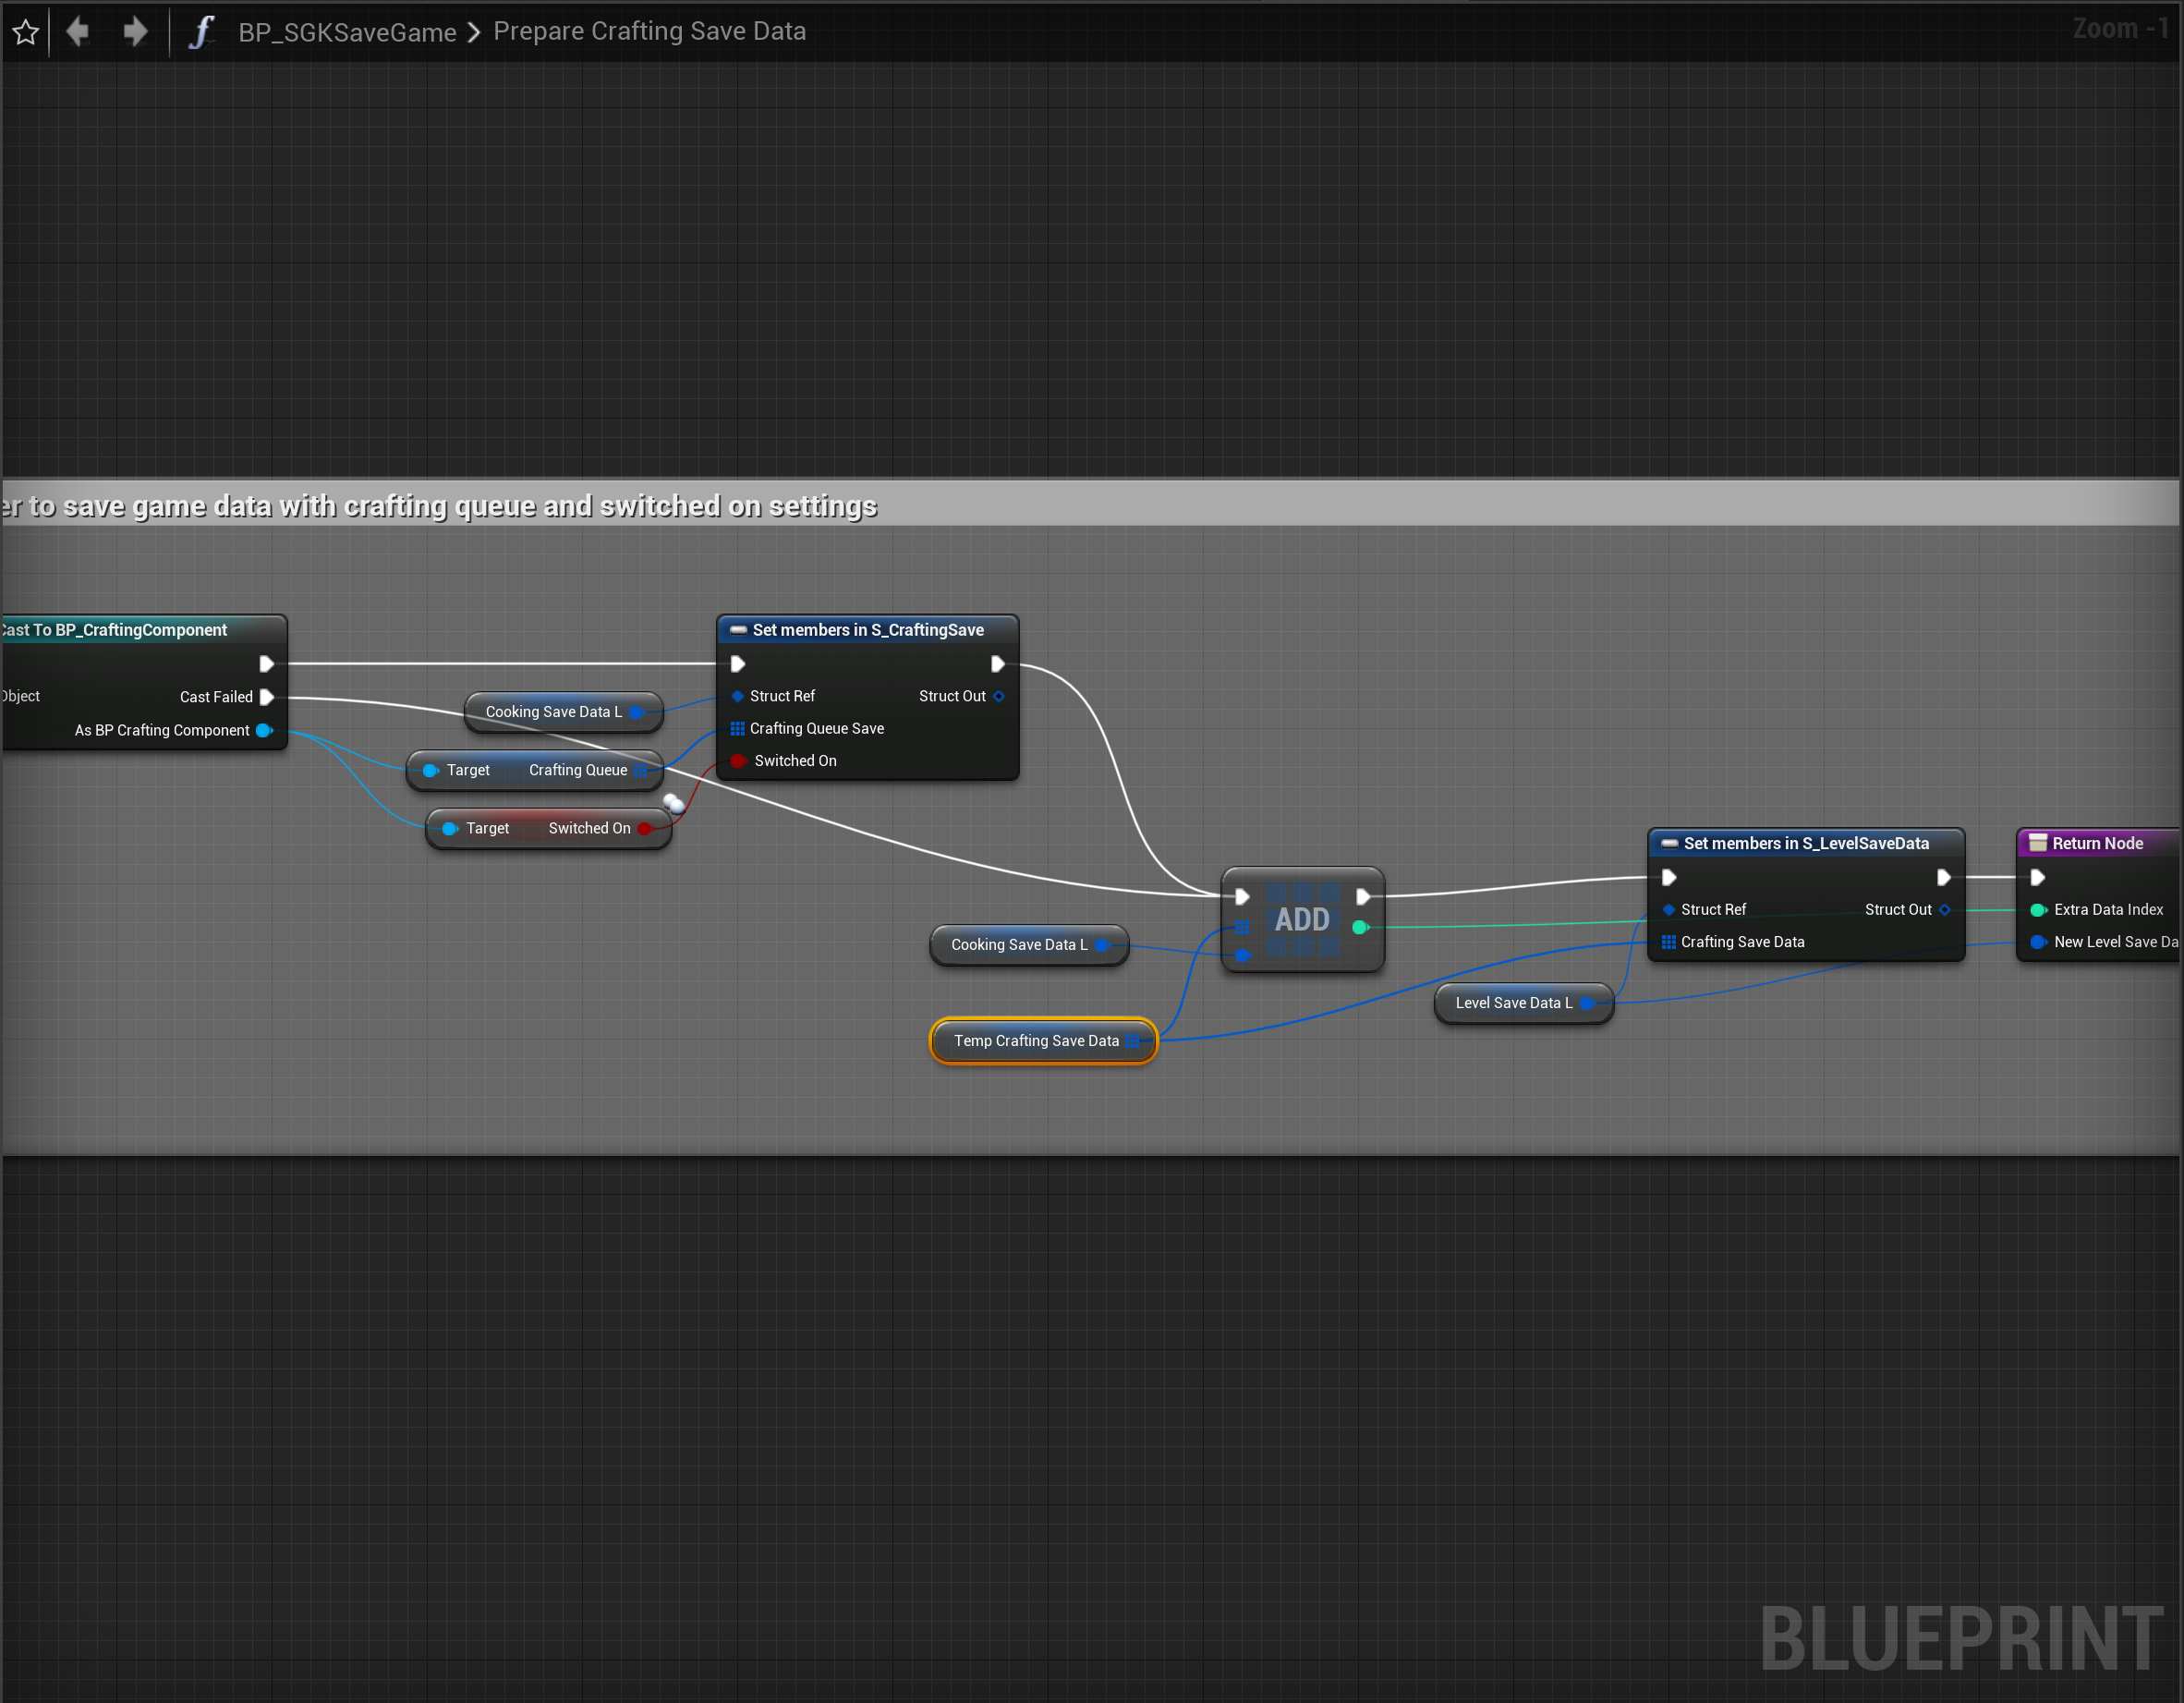Image resolution: width=2184 pixels, height=1703 pixels.
Task: Click the reroute knot near Switched On
Action: 674,802
